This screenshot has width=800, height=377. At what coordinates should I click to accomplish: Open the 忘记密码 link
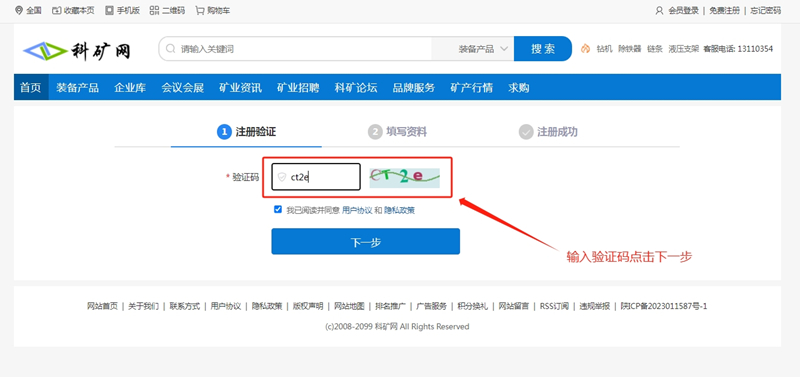pos(765,10)
